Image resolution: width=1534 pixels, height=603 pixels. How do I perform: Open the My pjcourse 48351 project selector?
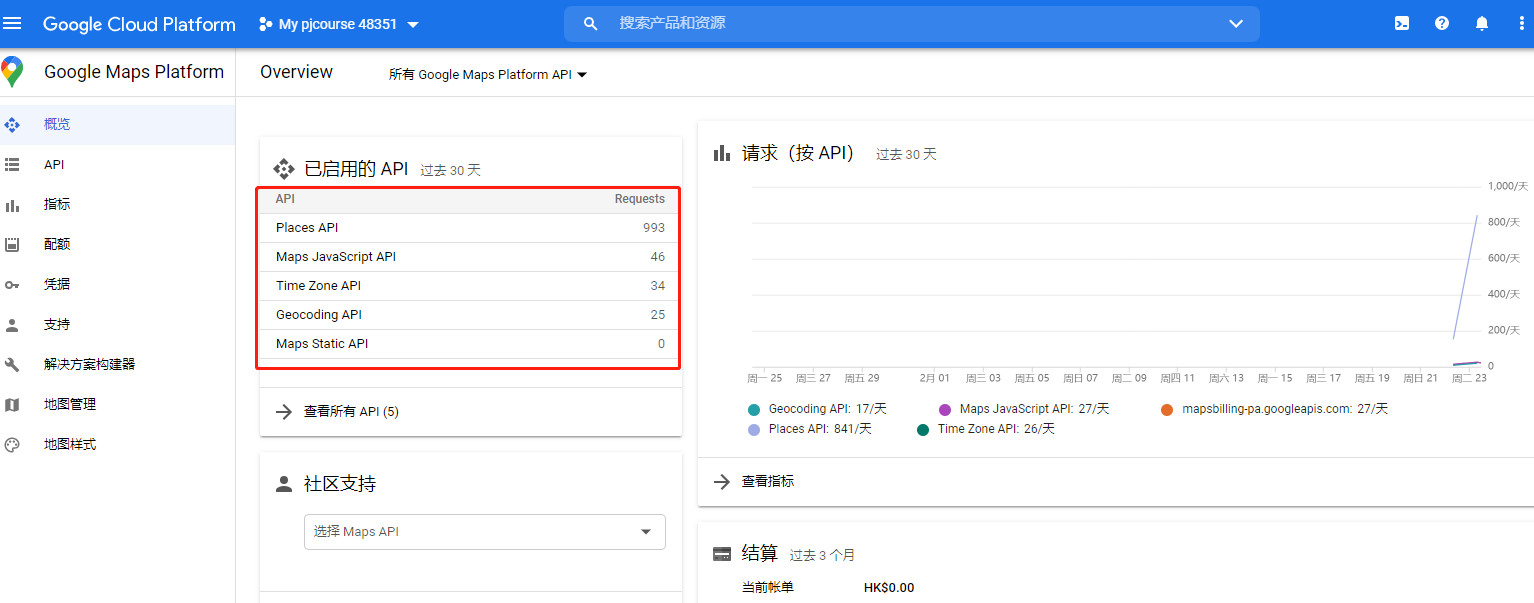coord(340,24)
